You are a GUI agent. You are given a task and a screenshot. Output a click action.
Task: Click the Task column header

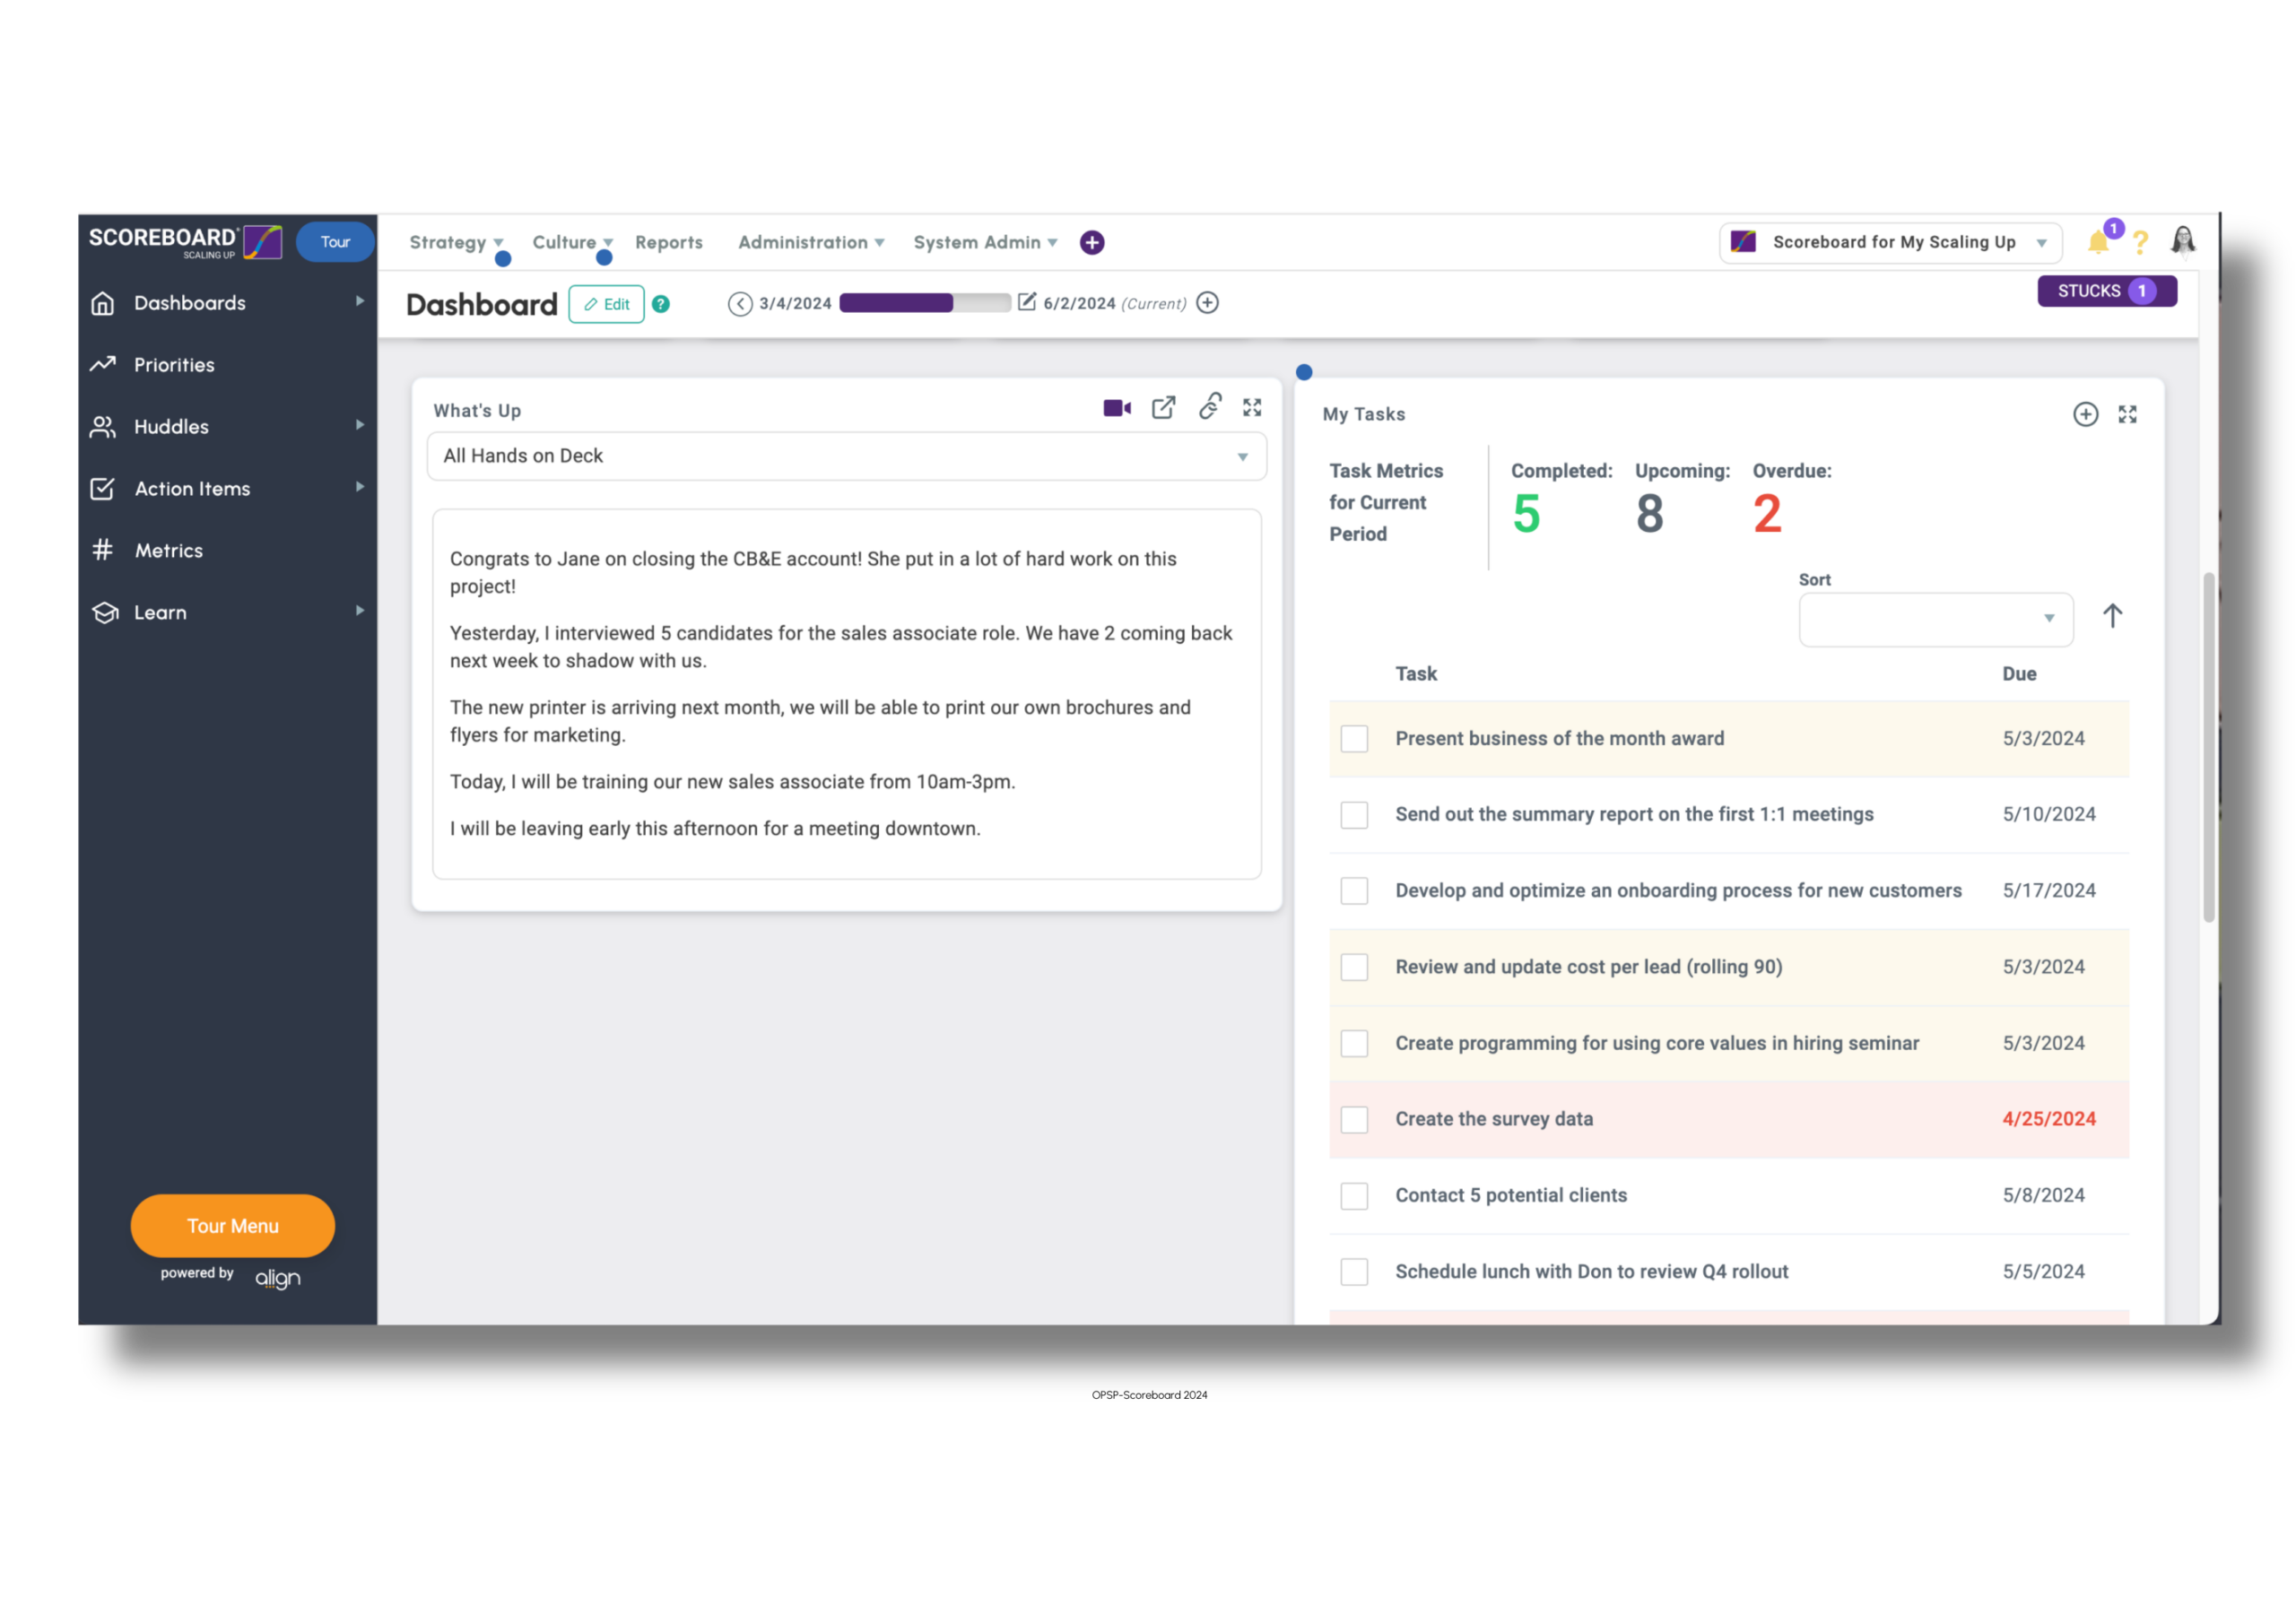click(x=1416, y=674)
